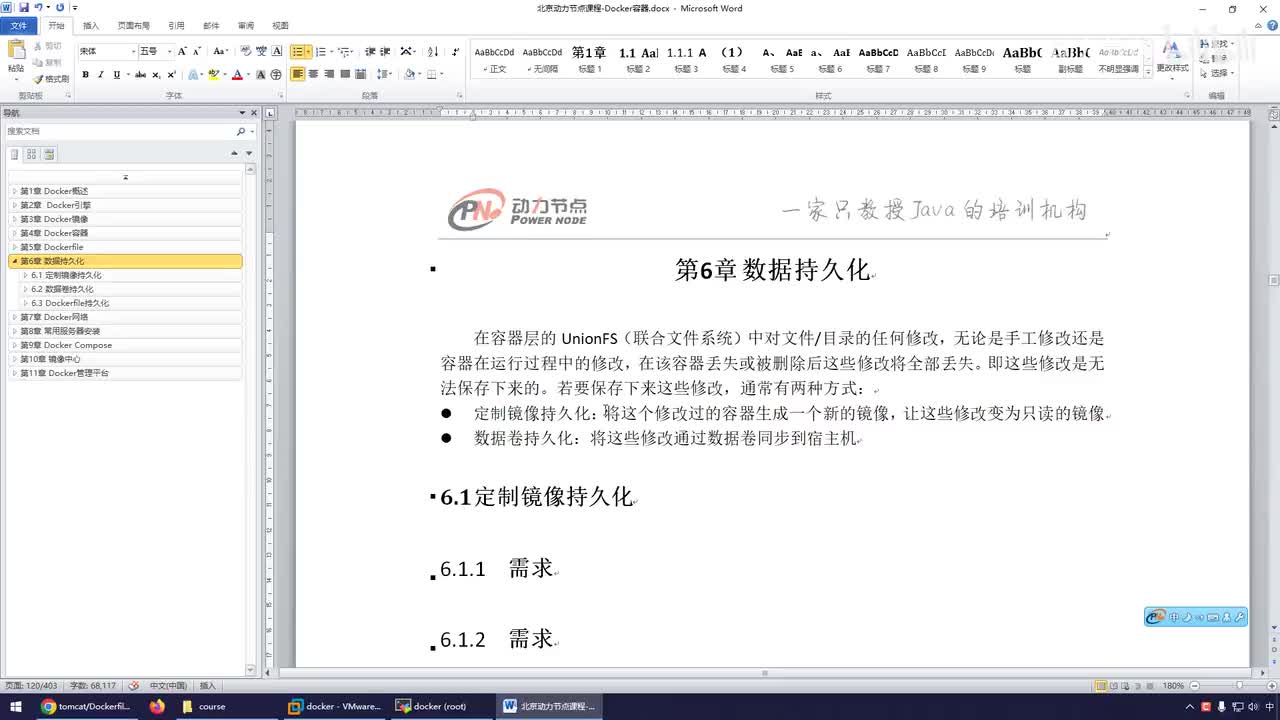
Task: Click the Character Border icon
Action: tap(276, 51)
